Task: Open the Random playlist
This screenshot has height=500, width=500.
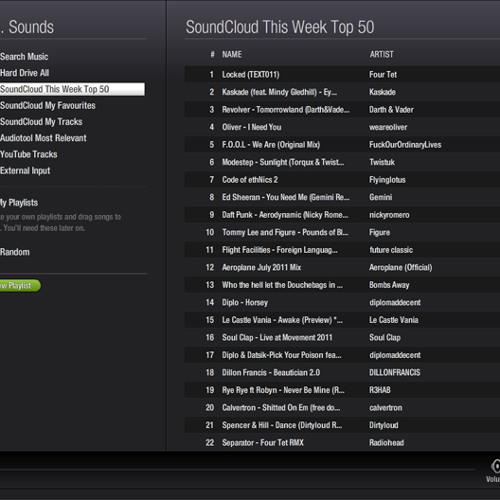Action: 15,252
